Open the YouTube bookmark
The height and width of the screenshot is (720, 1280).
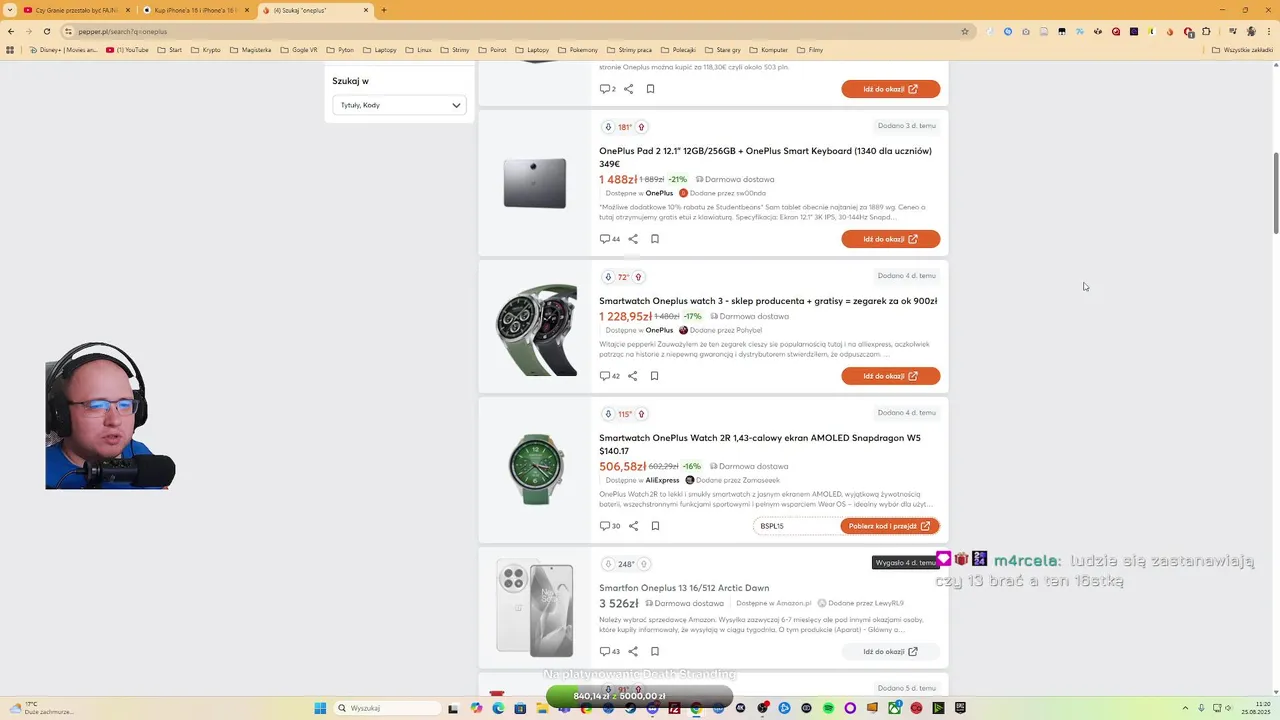[x=127, y=49]
